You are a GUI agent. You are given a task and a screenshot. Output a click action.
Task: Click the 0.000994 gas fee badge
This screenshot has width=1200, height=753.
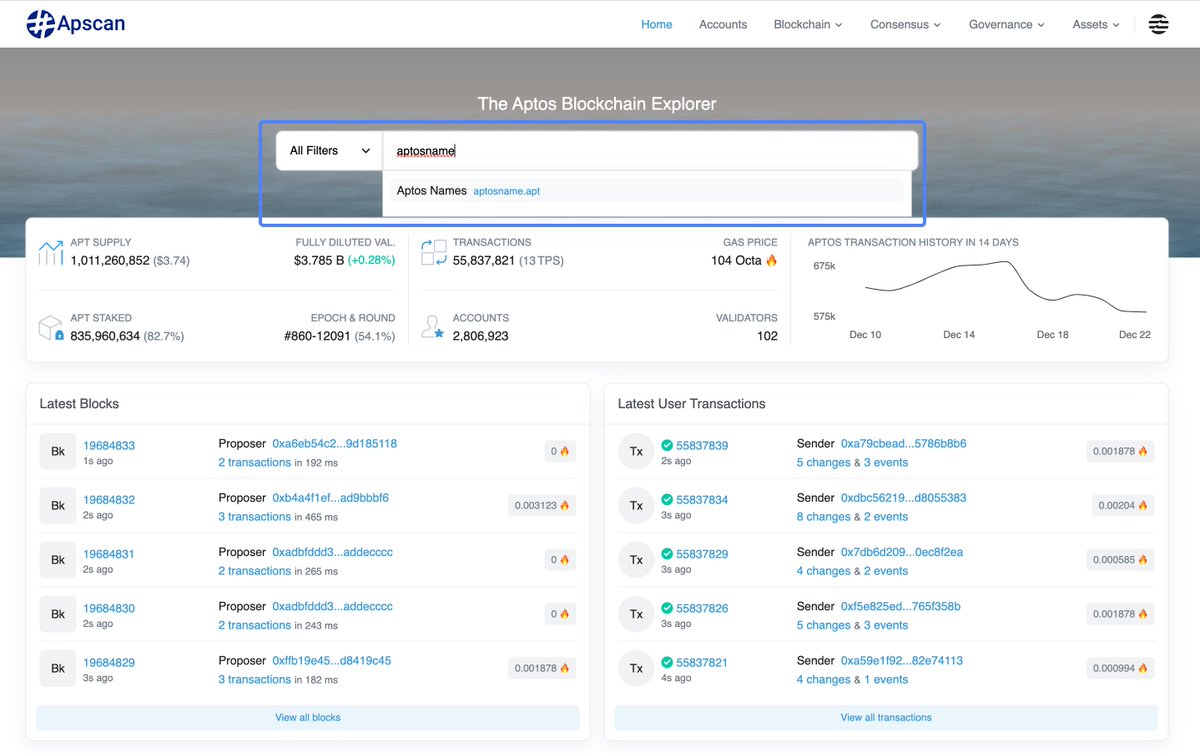pos(1120,668)
